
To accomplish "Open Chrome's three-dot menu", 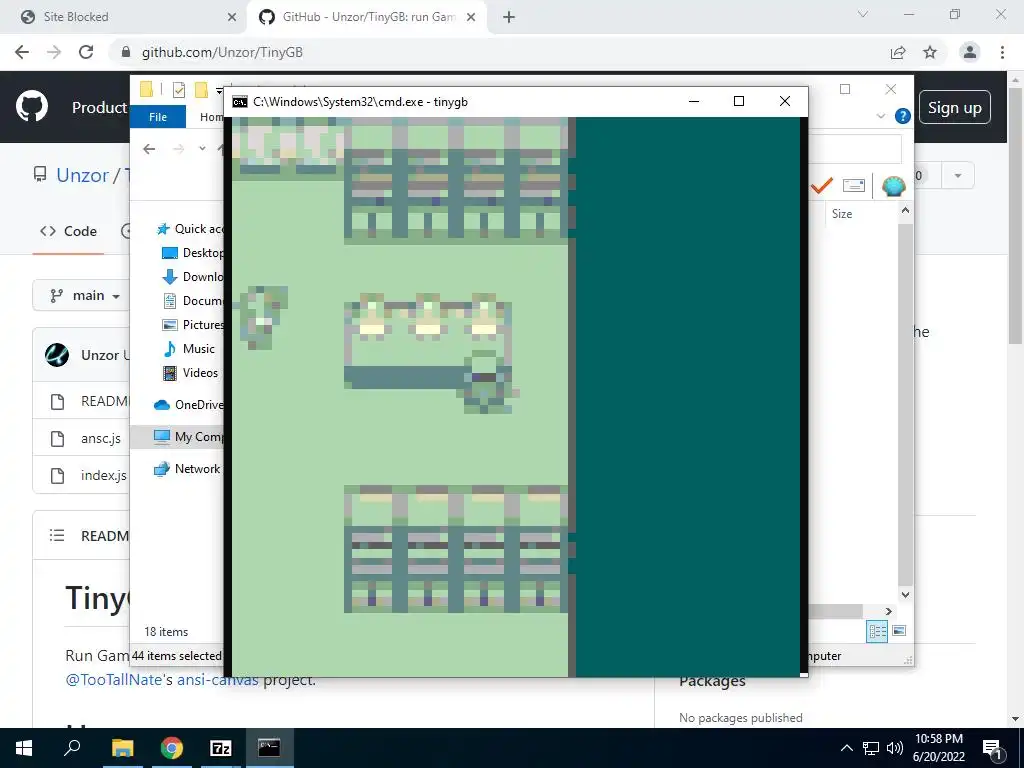I will tap(1002, 52).
